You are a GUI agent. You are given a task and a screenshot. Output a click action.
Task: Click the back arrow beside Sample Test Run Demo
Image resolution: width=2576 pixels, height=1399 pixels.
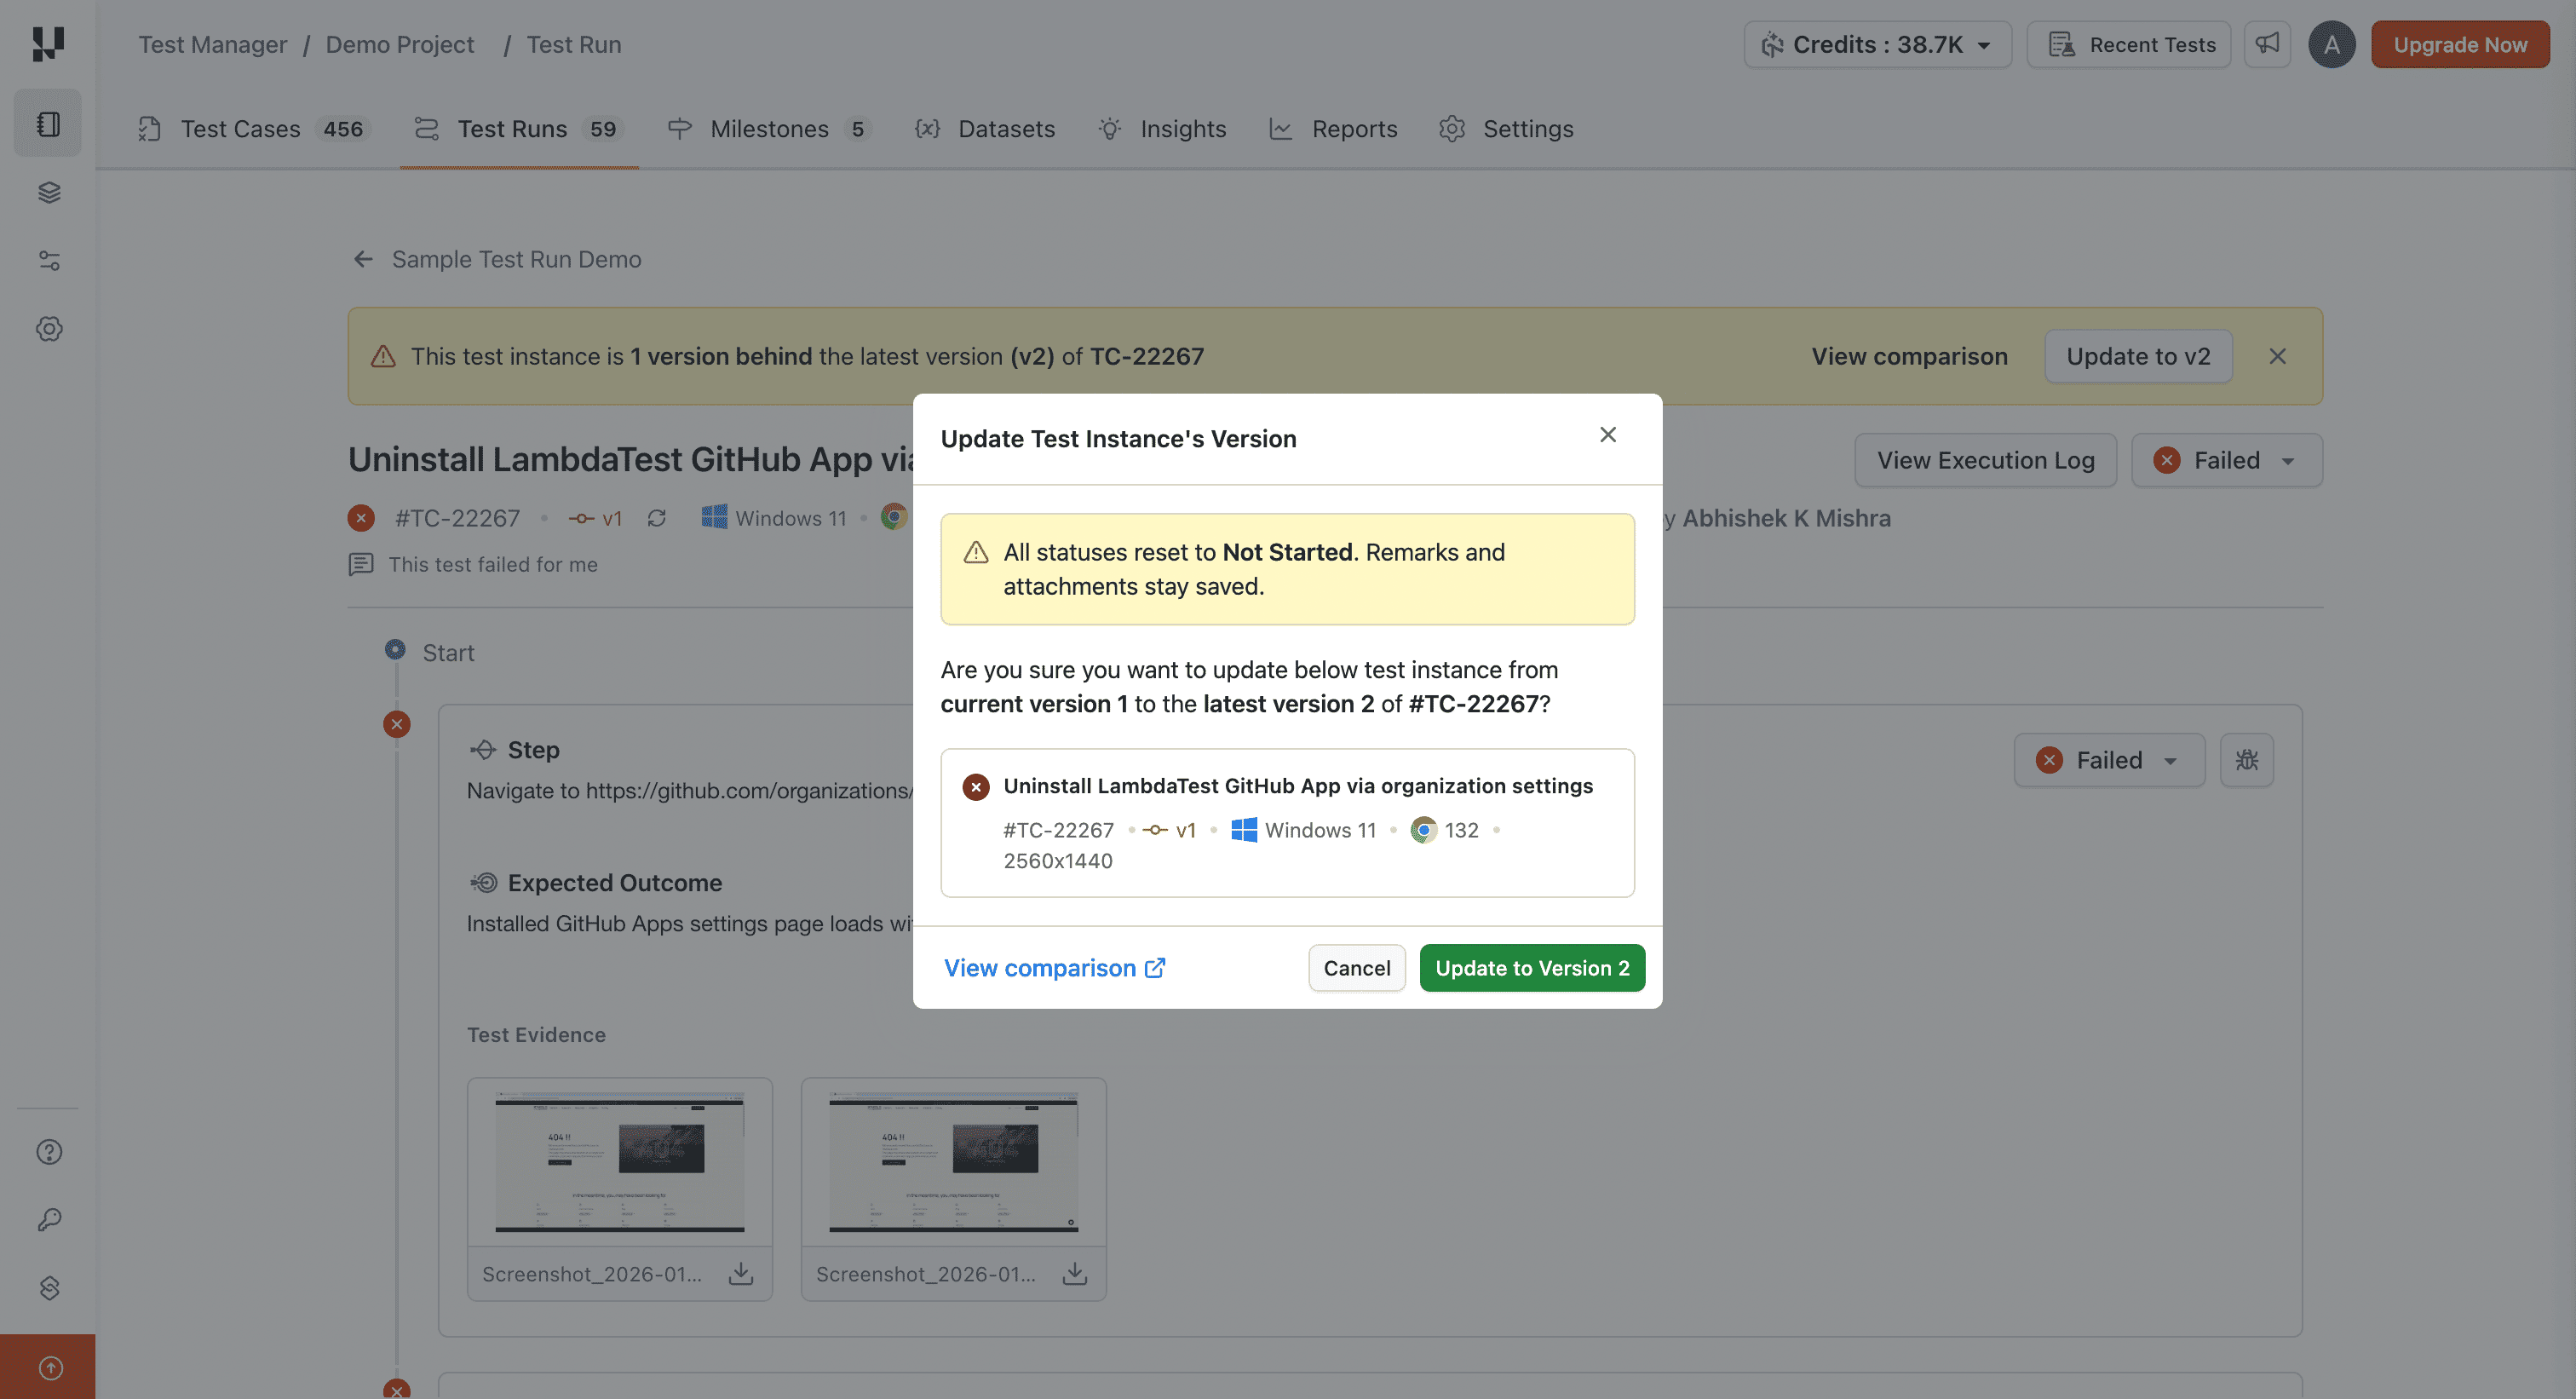coord(363,258)
